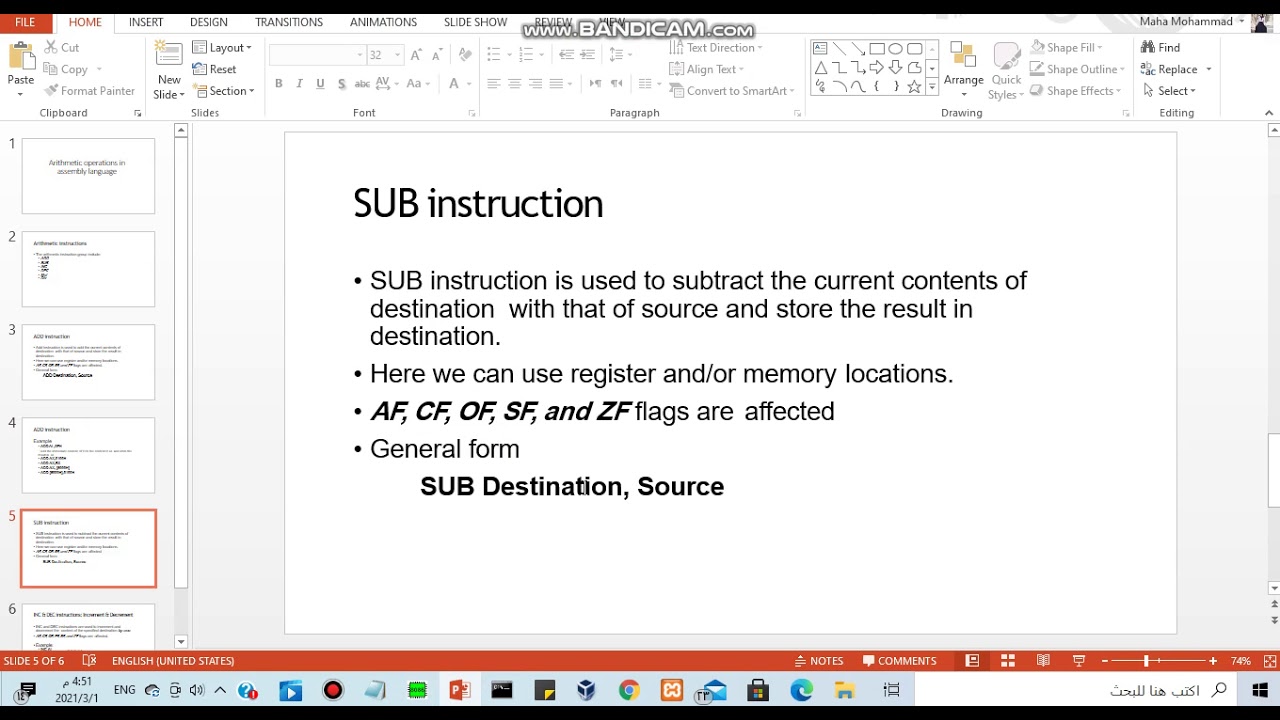Expand the shapes gallery More arrow
1280x720 pixels.
click(x=932, y=88)
